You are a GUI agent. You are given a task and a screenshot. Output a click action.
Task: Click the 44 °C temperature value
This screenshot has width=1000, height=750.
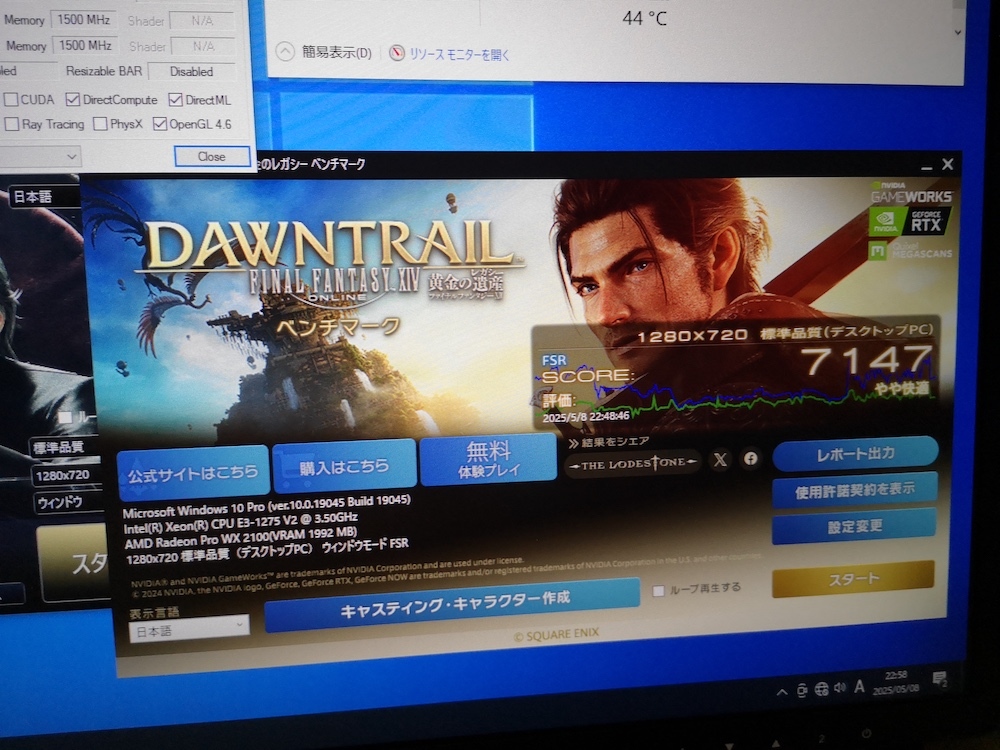644,18
